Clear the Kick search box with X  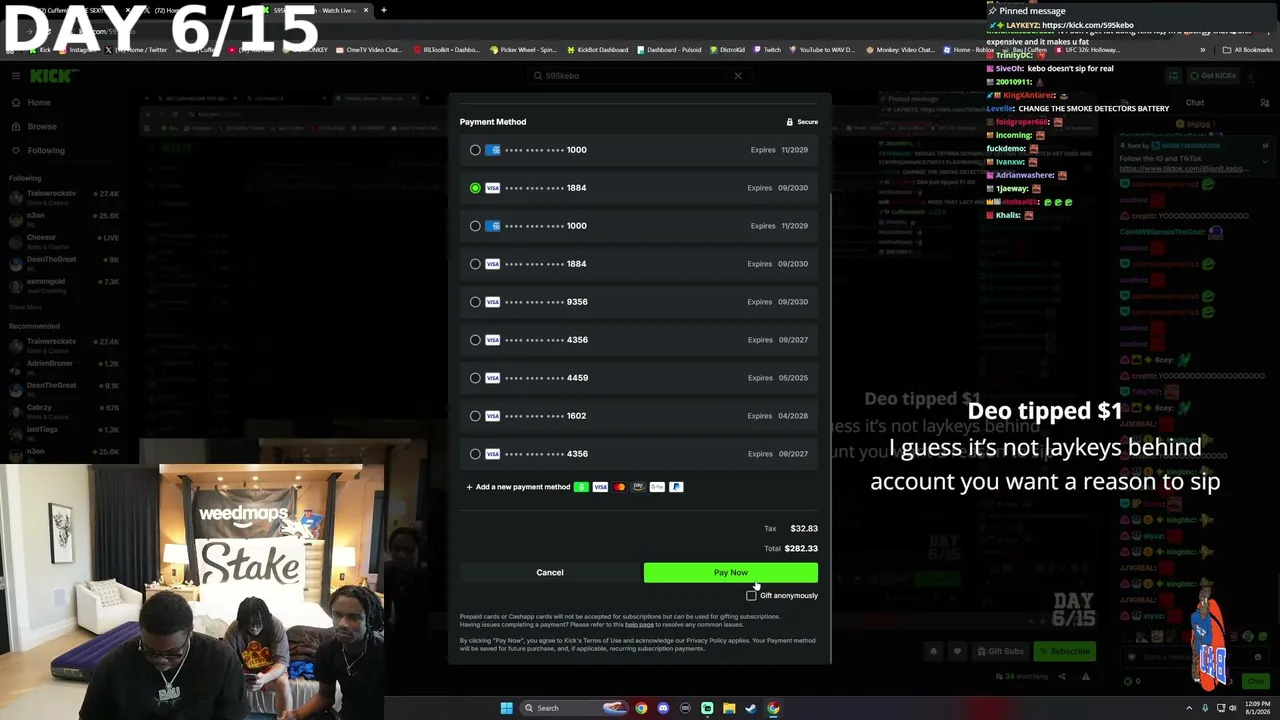[738, 76]
